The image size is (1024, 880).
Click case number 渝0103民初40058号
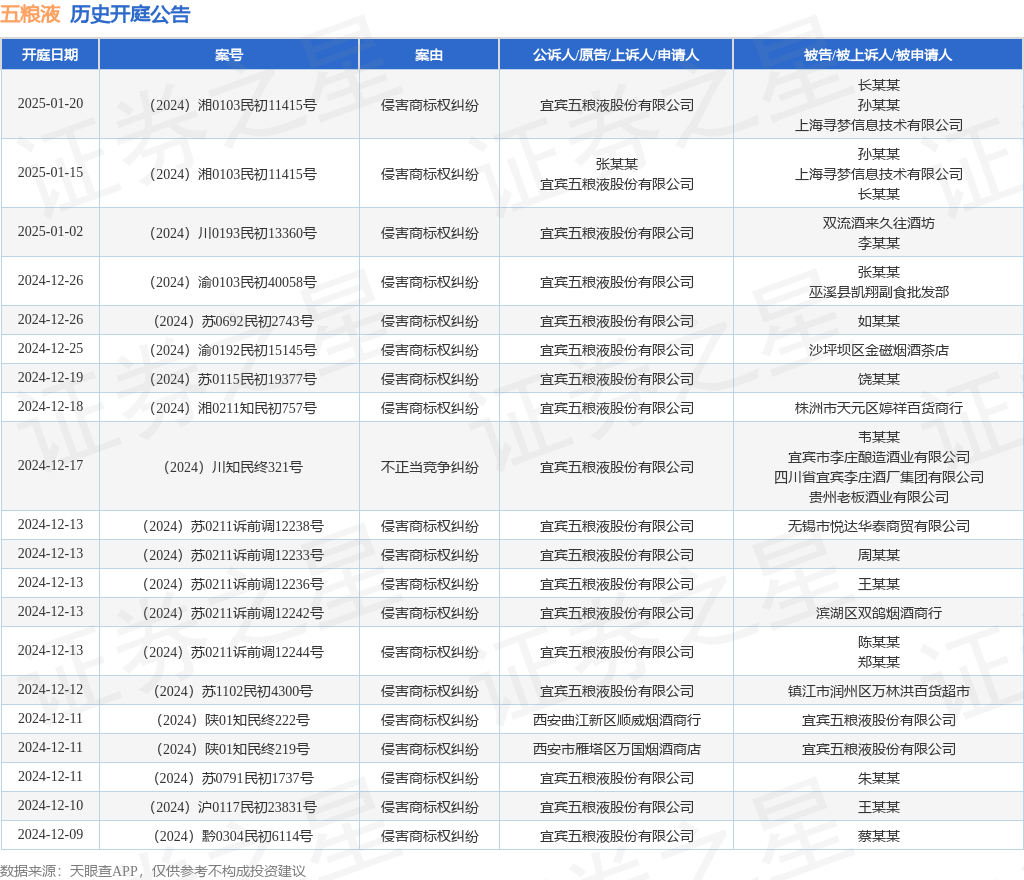tap(233, 282)
